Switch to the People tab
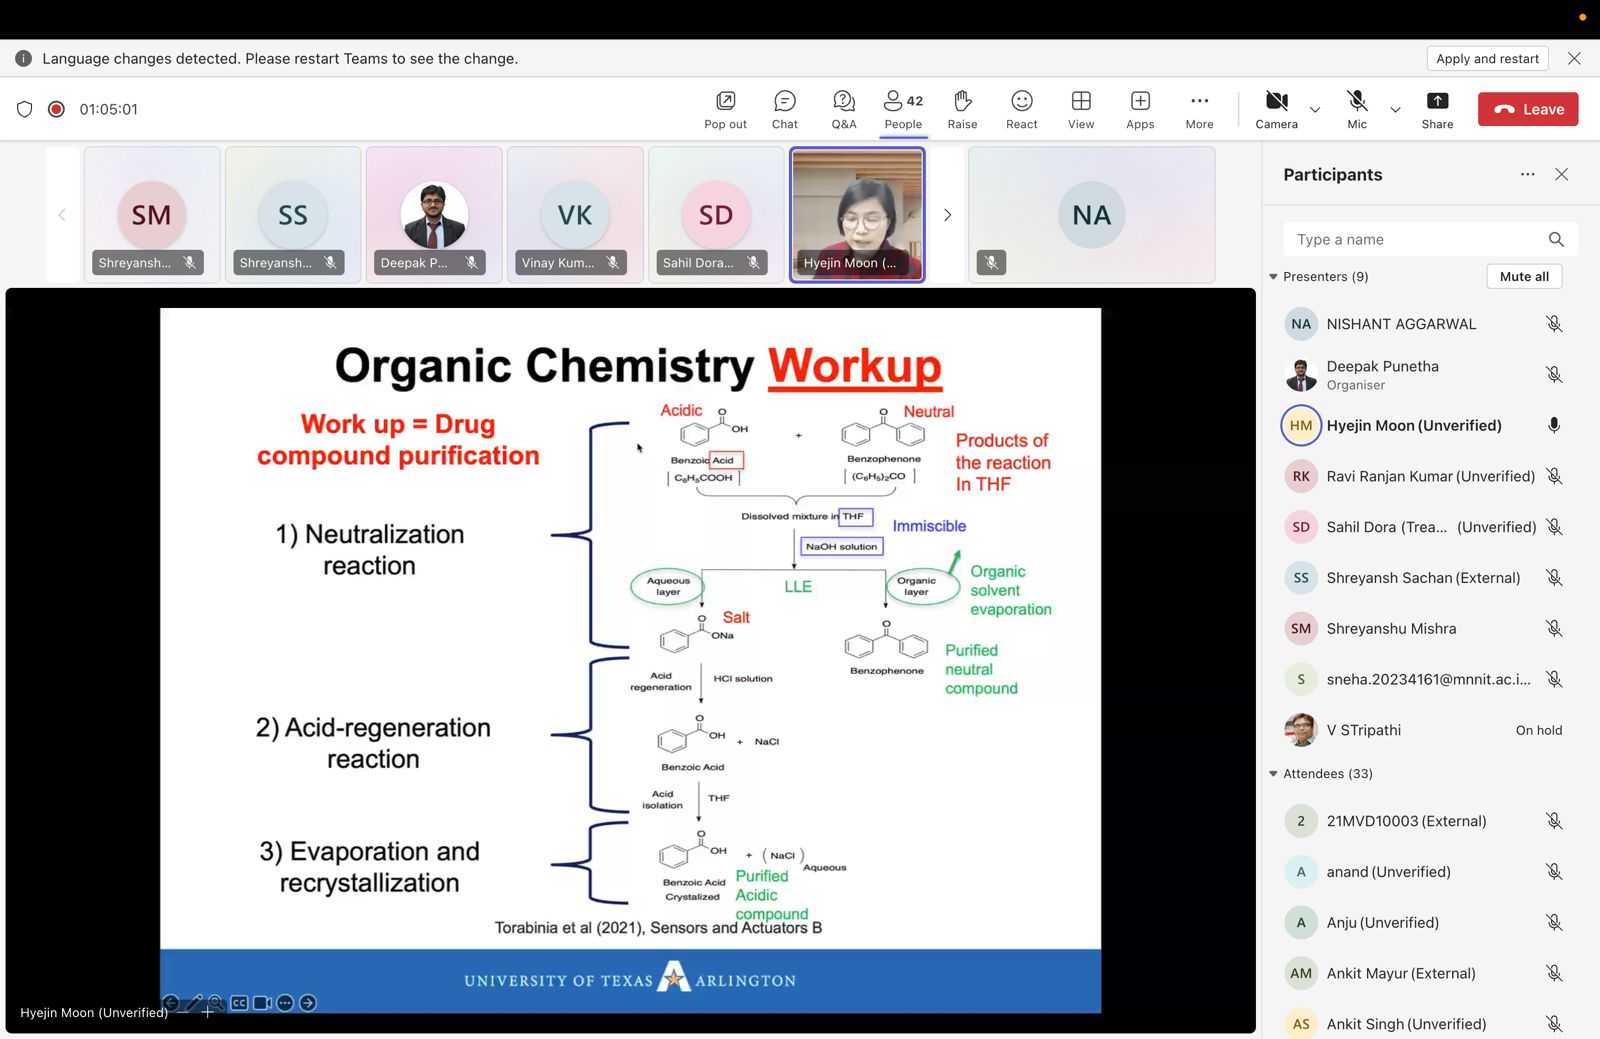1600x1039 pixels. (x=903, y=109)
